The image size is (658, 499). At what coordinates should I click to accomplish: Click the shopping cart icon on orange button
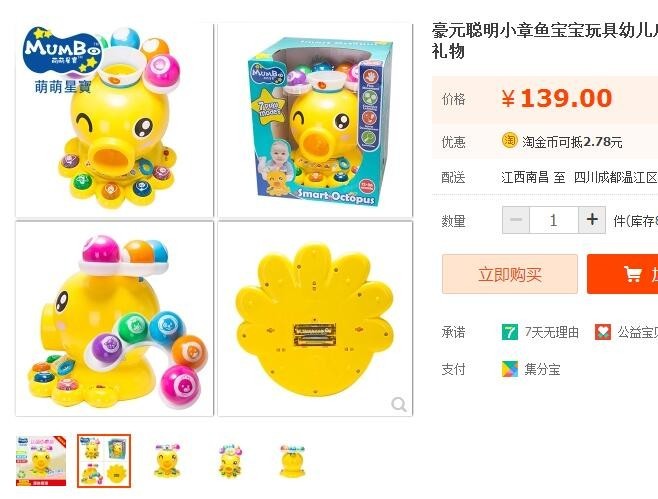click(x=633, y=274)
